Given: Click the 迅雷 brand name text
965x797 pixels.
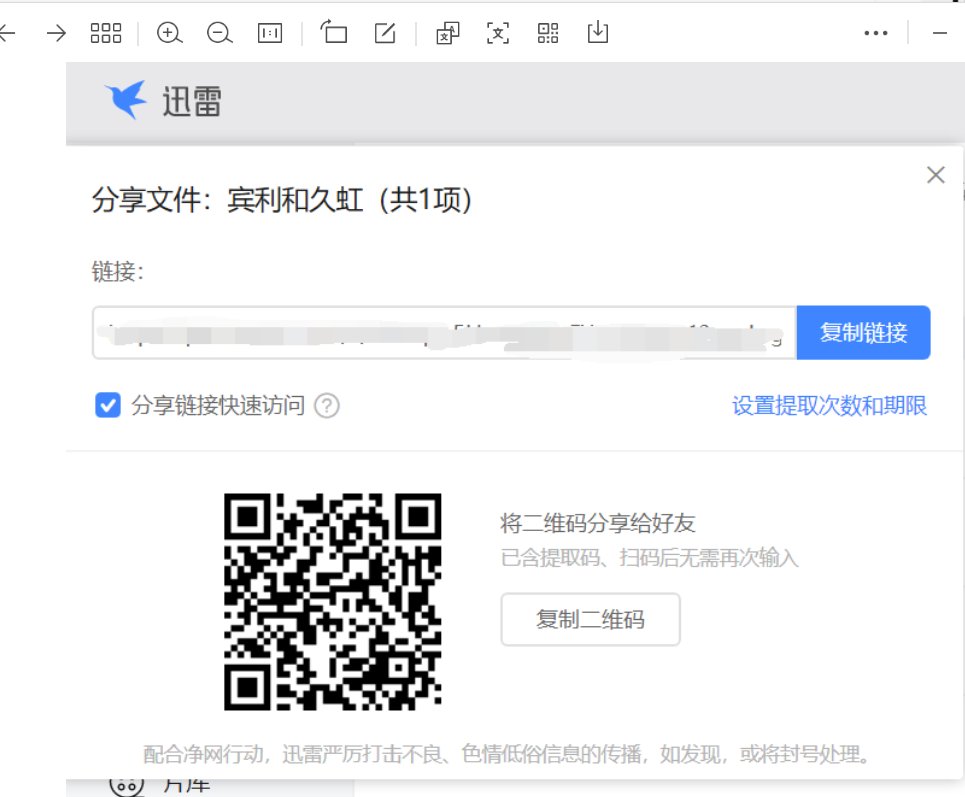Looking at the screenshot, I should click(191, 101).
